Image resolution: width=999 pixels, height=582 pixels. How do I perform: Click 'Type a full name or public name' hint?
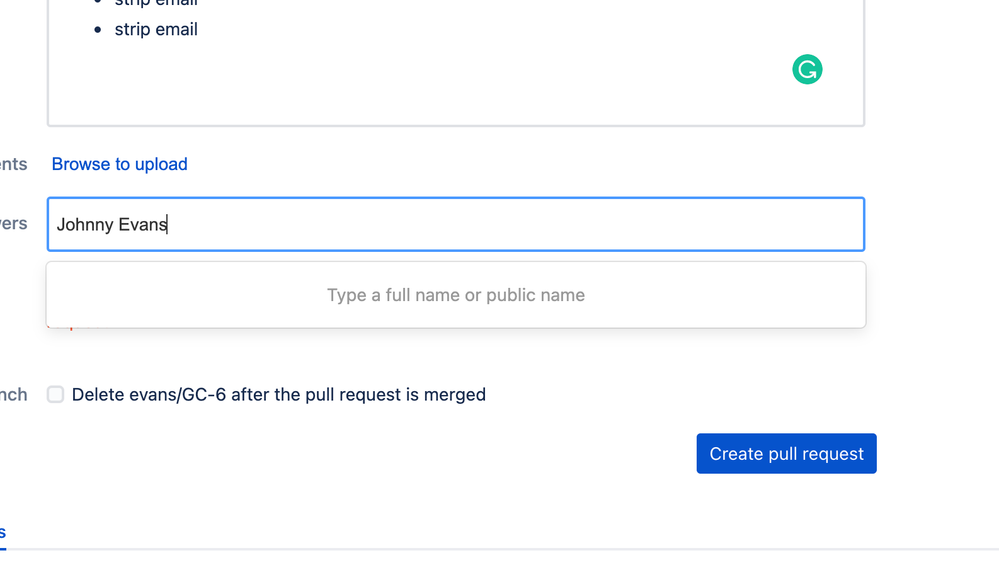[x=456, y=295]
